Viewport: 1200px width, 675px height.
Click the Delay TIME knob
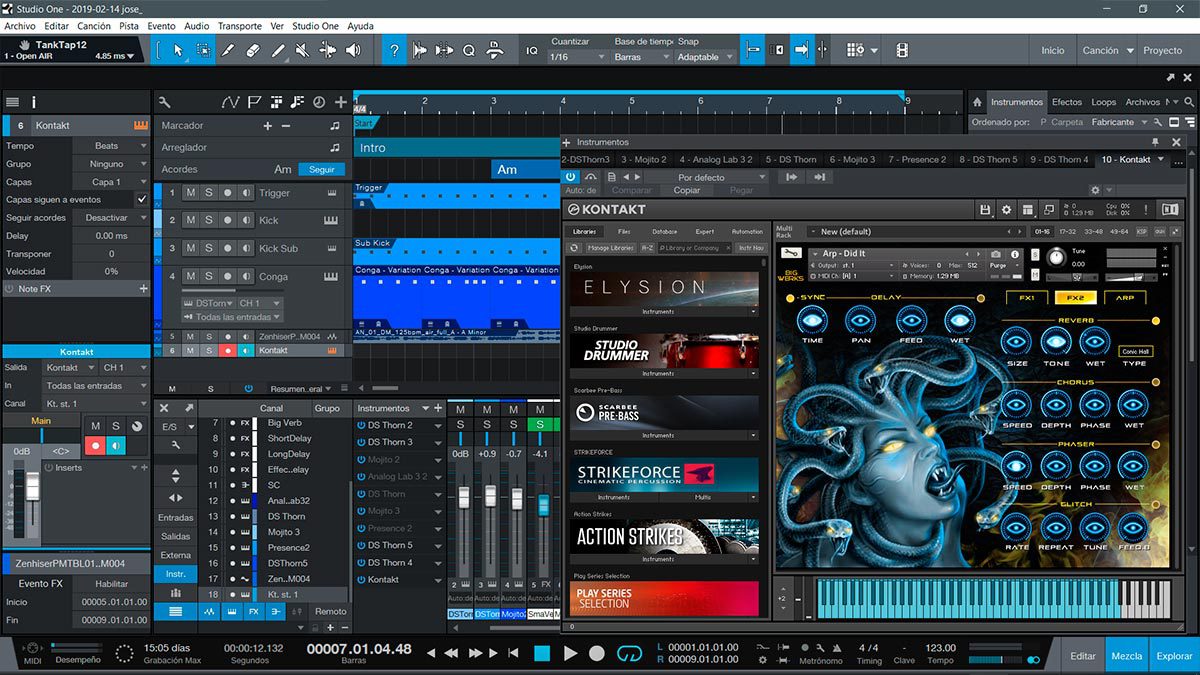click(812, 320)
